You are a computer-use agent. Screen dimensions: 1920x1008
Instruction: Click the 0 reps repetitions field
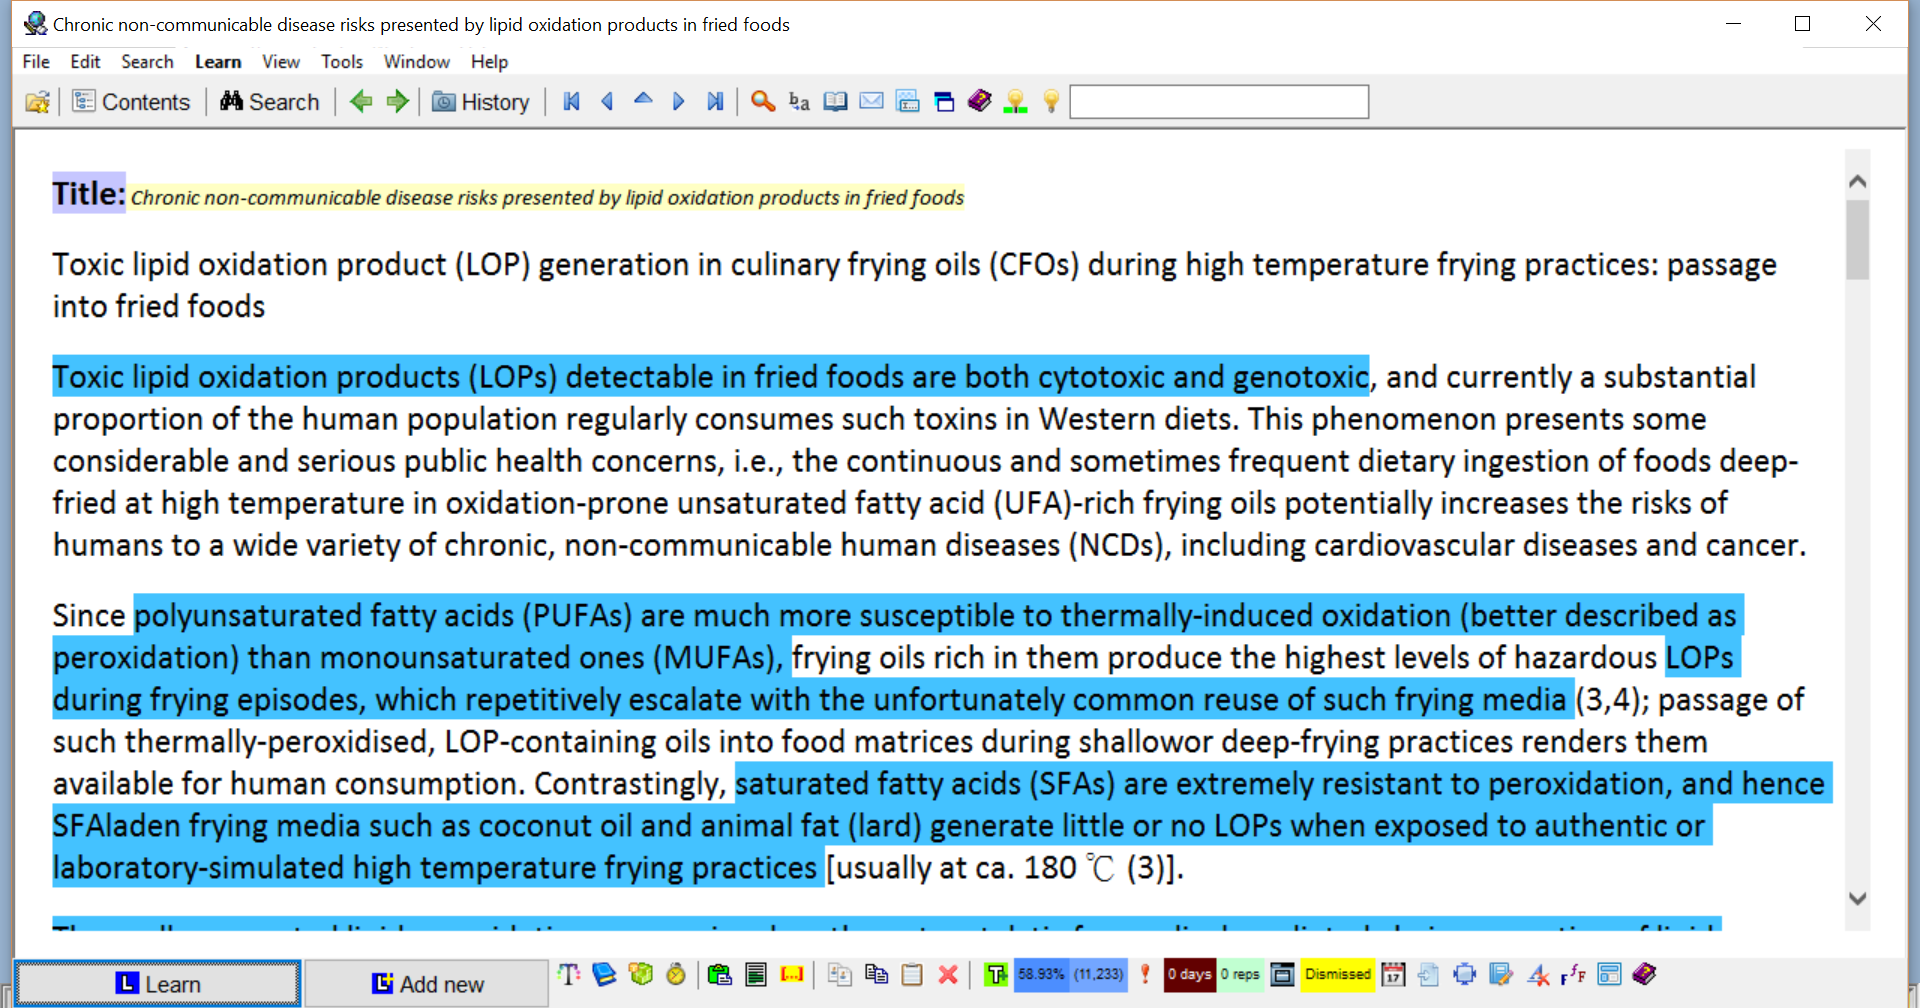click(1240, 974)
